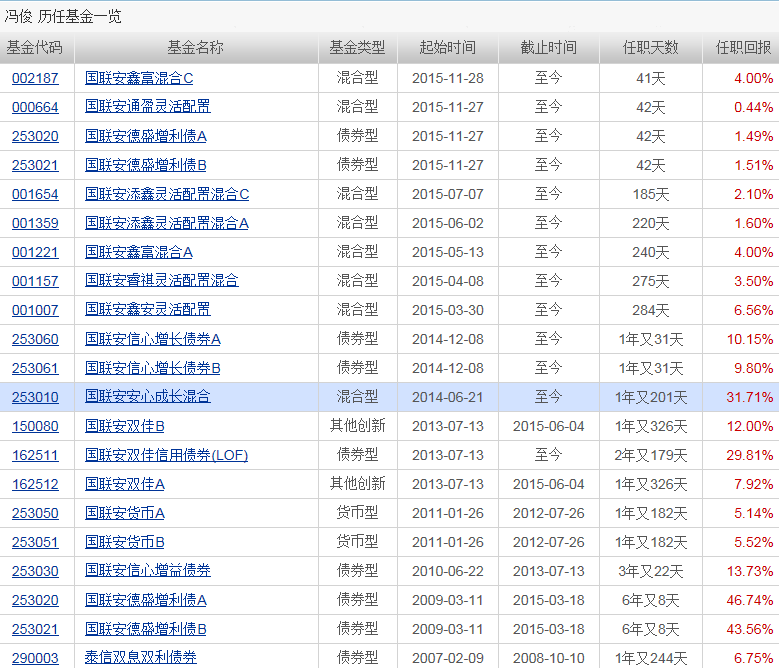Image resolution: width=779 pixels, height=668 pixels.
Task: Open 国联安德盛增利债B with 1.51% return
Action: tap(146, 165)
